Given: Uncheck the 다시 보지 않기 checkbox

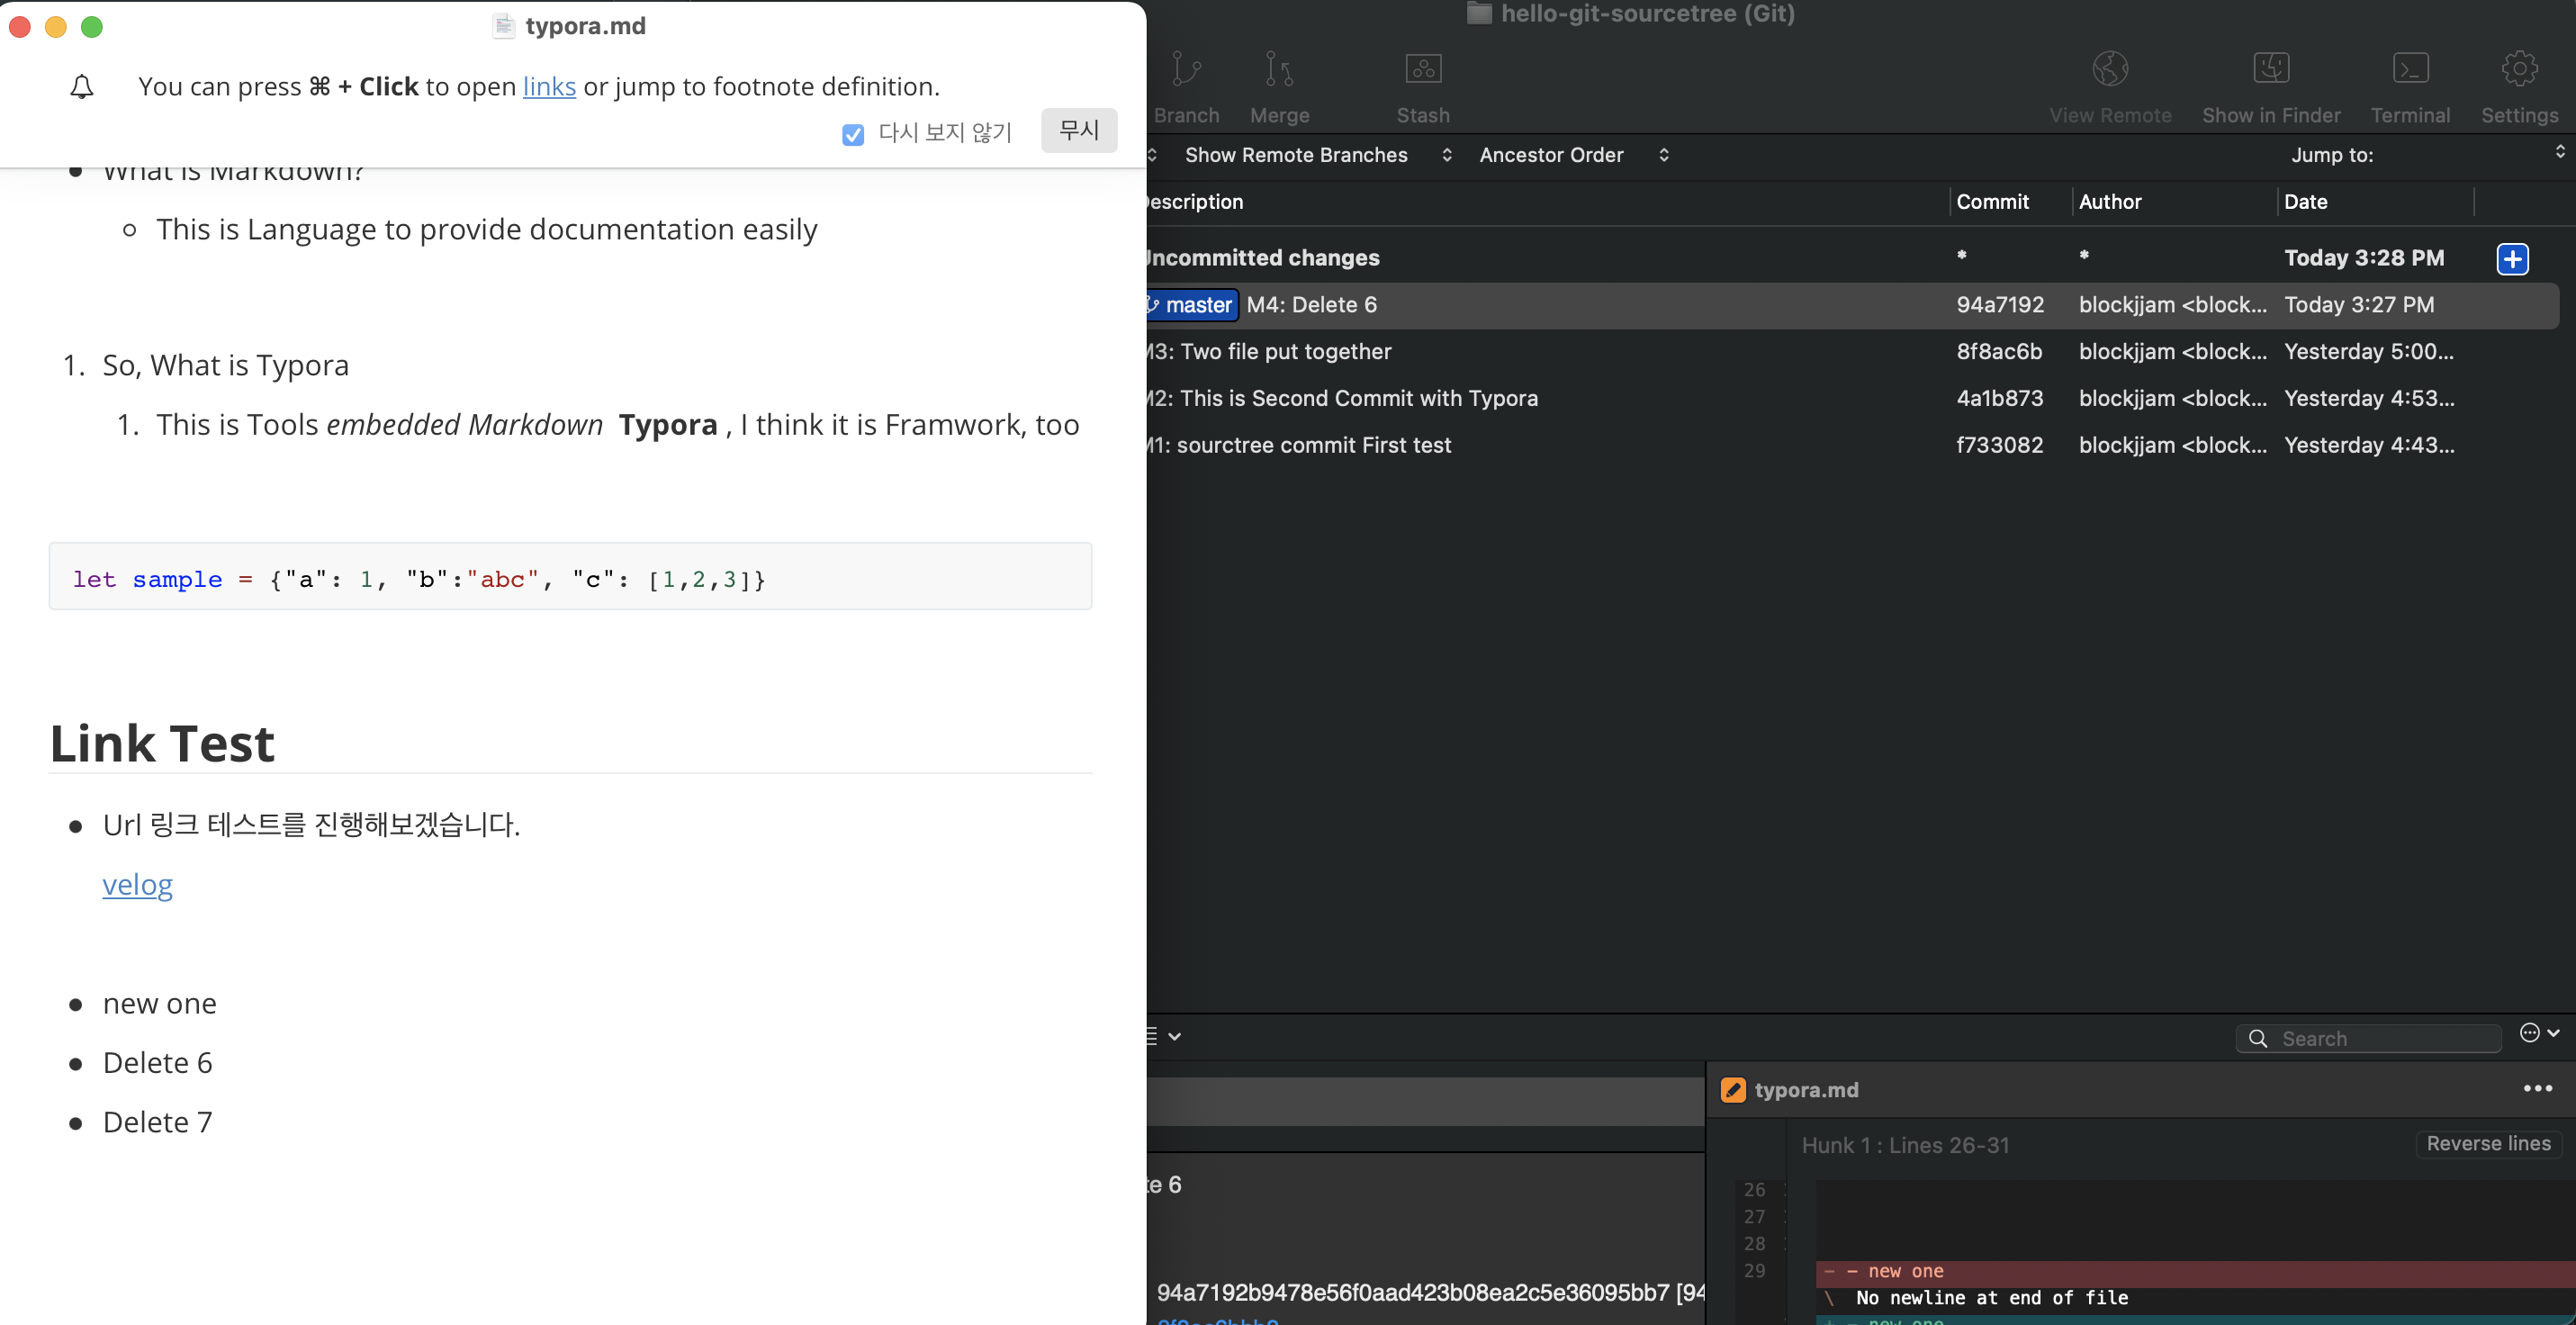Looking at the screenshot, I should 852,134.
